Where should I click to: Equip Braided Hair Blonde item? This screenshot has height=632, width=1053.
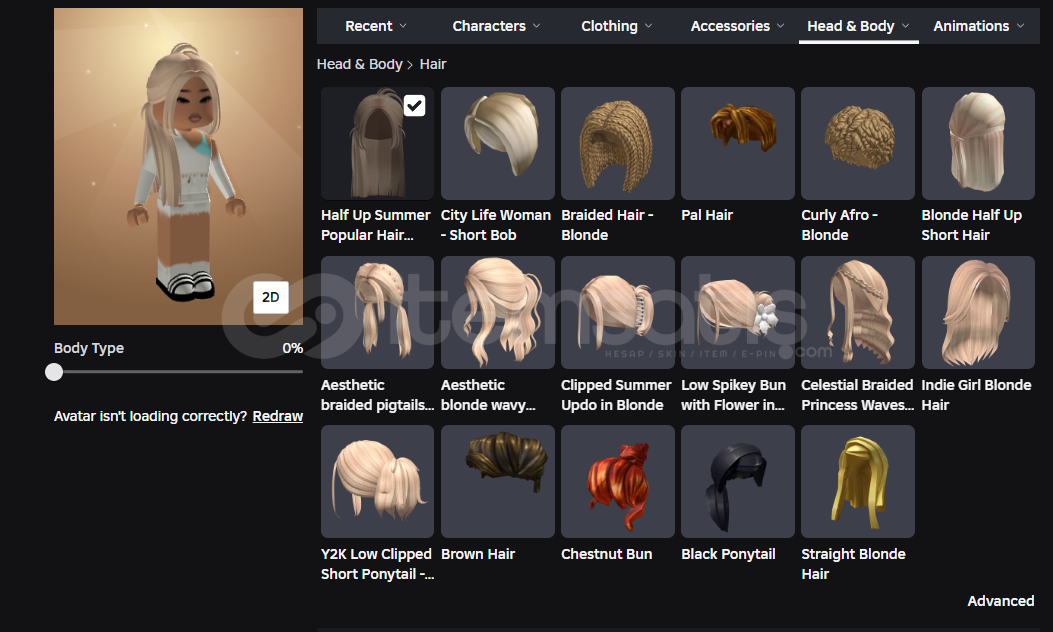(x=618, y=143)
